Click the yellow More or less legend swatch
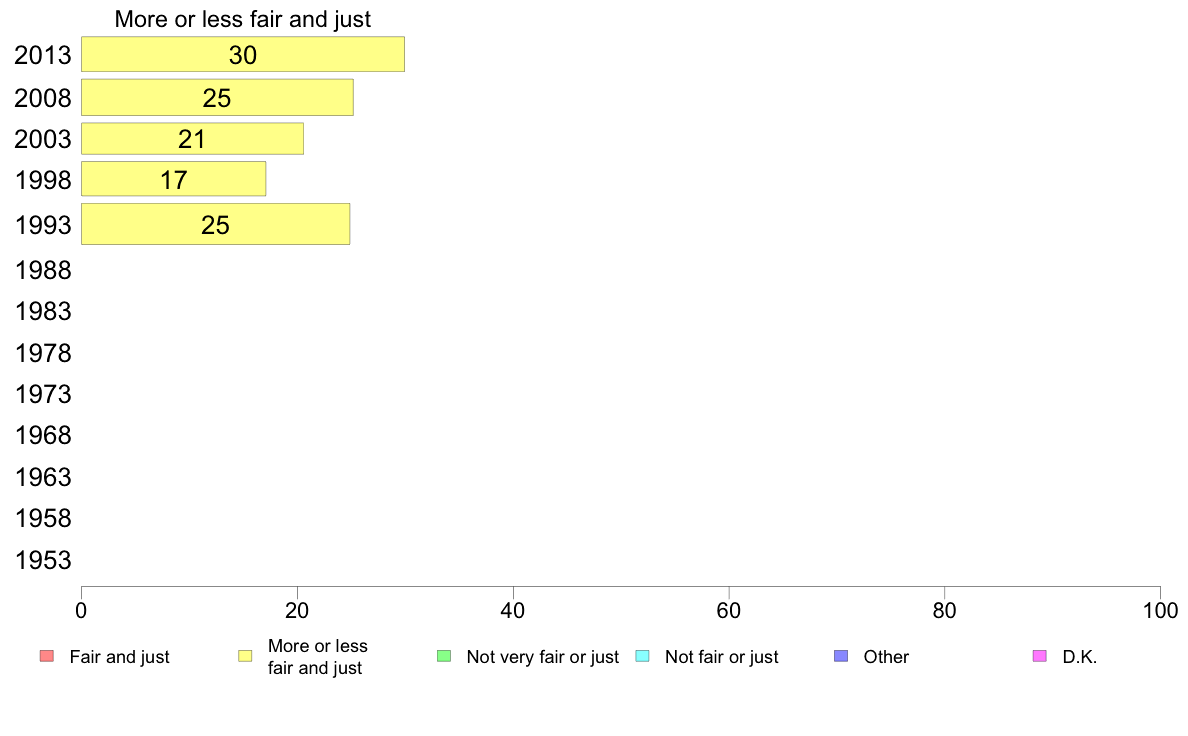This screenshot has height=736, width=1188. [245, 656]
